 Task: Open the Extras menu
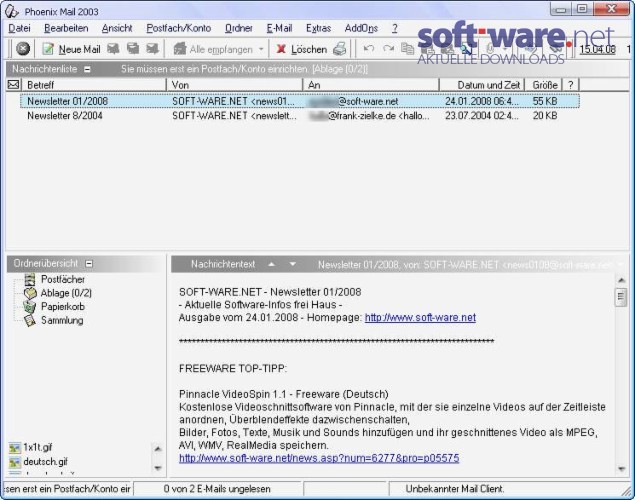[318, 28]
